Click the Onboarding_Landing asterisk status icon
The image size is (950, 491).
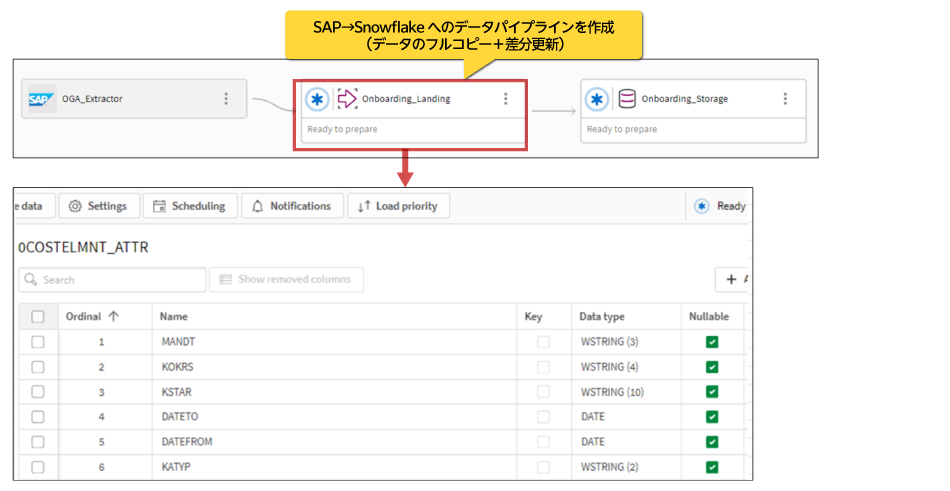tap(317, 99)
